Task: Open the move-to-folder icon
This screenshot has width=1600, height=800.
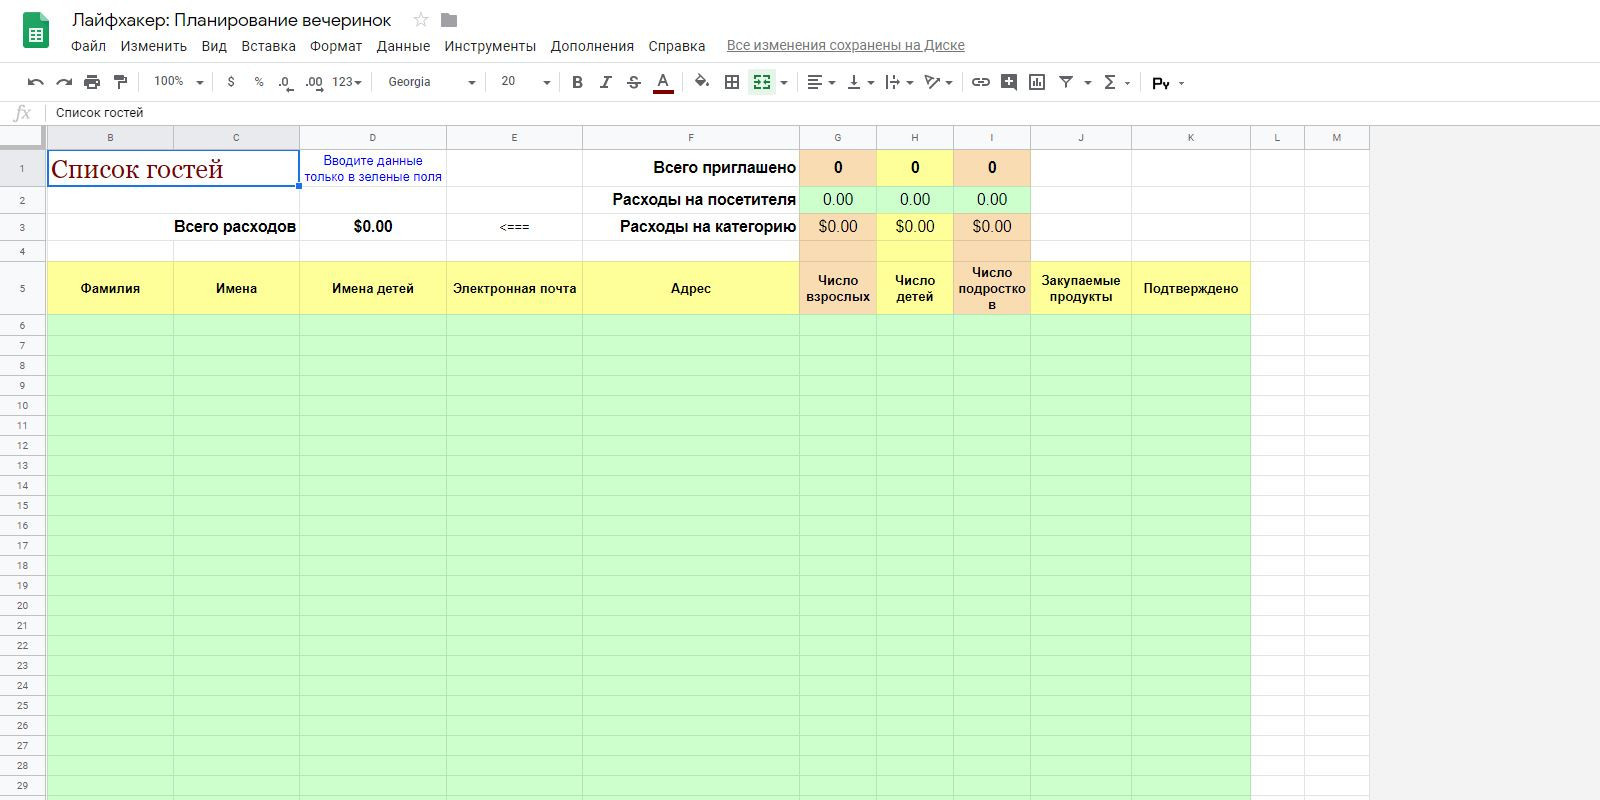Action: point(449,20)
